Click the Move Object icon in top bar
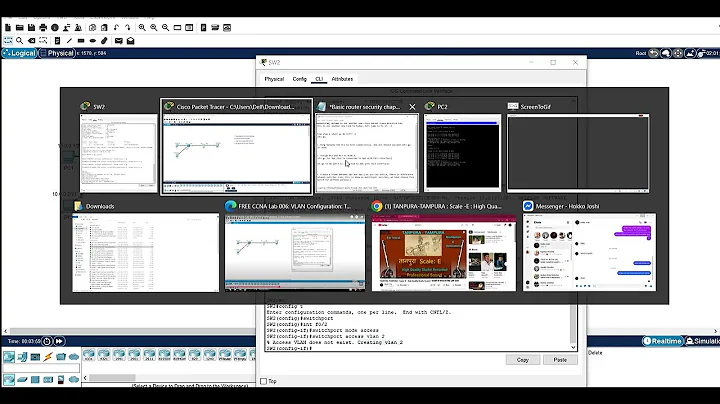 coord(678,53)
